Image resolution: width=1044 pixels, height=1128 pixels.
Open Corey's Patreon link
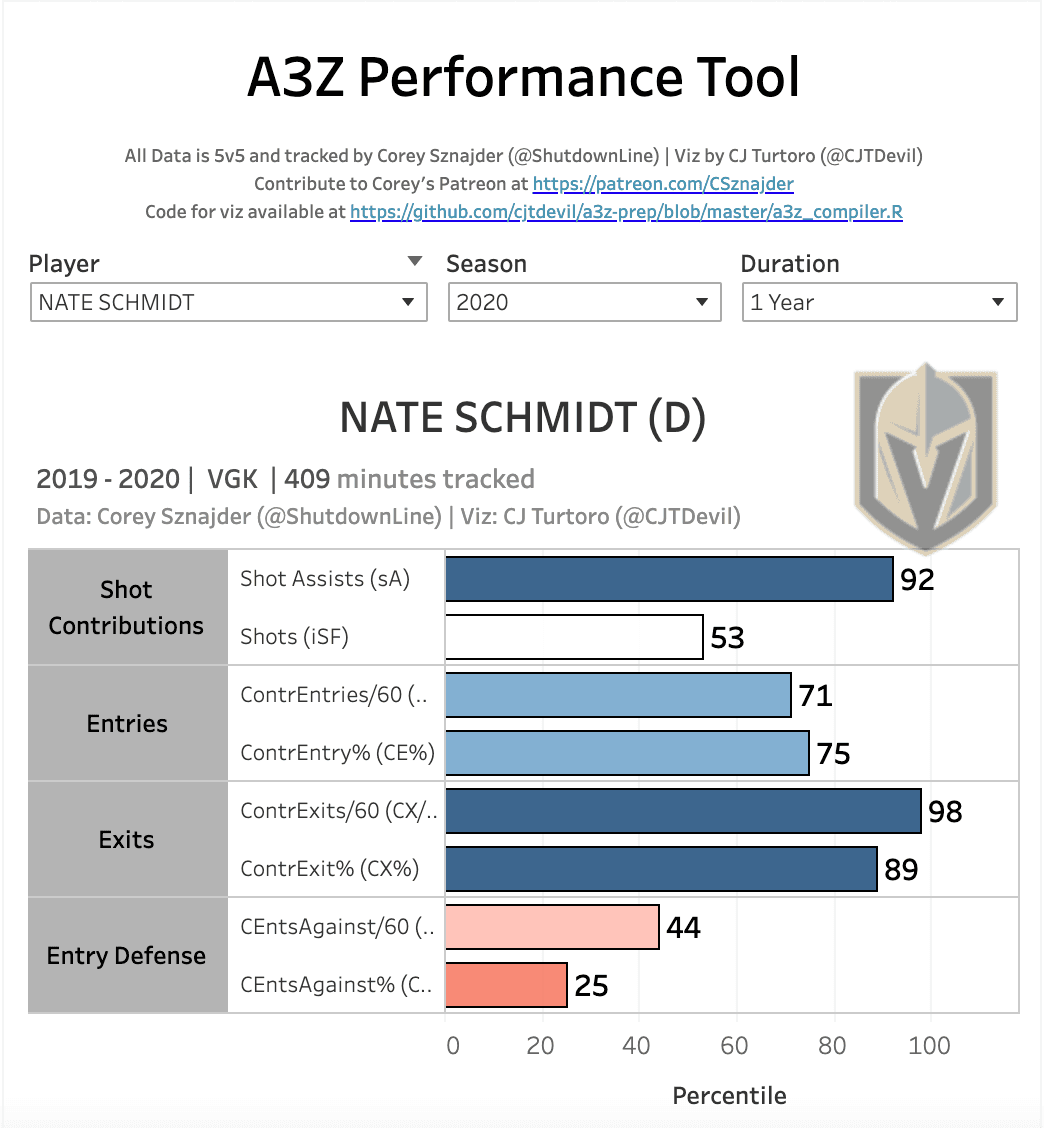point(663,184)
